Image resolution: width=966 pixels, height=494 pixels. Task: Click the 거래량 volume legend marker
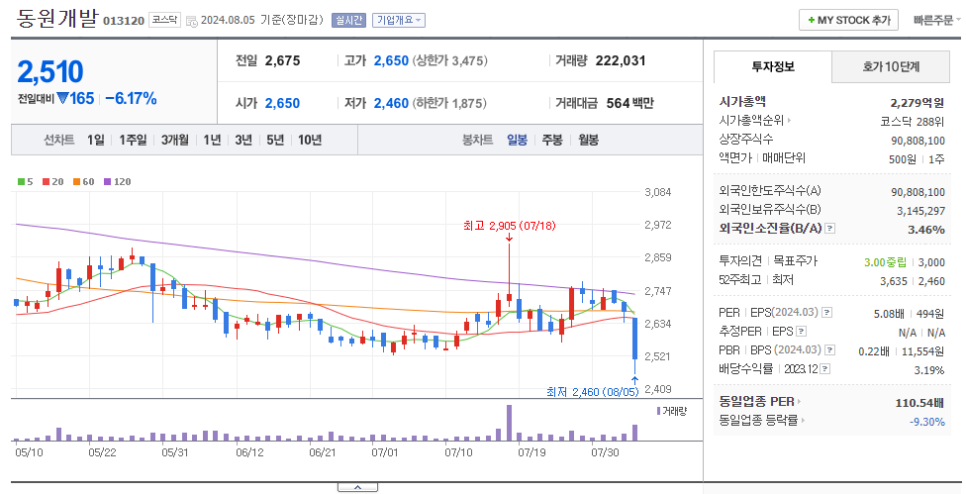(659, 411)
